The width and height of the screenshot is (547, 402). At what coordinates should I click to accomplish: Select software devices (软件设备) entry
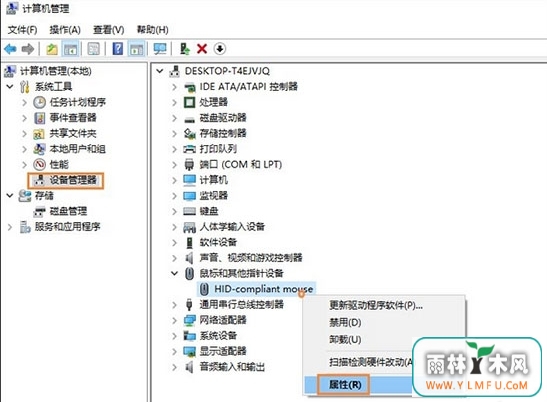[218, 242]
